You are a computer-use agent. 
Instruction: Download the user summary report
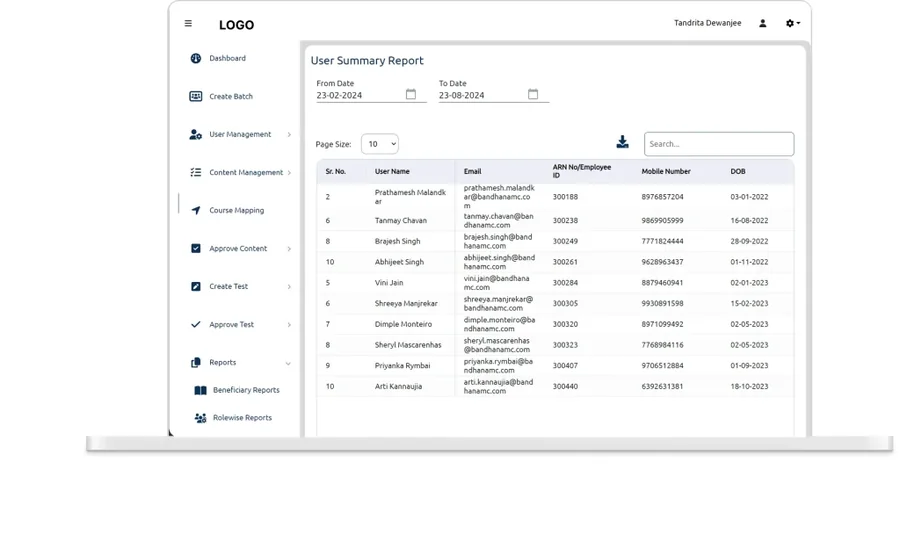[x=623, y=142]
